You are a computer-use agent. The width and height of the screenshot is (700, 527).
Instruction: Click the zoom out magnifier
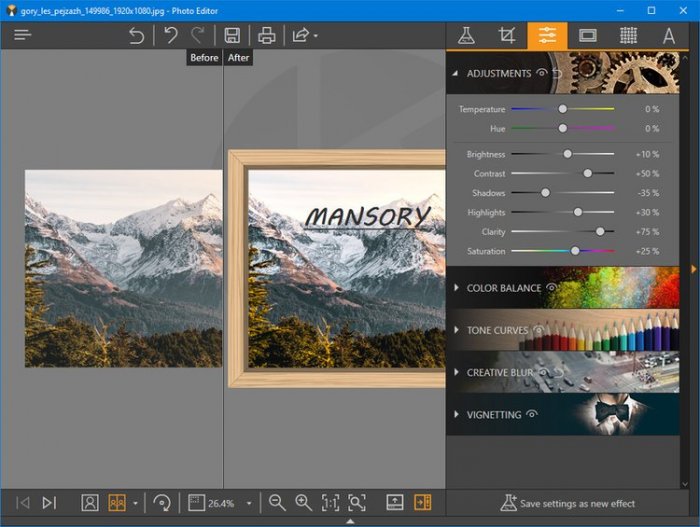277,502
